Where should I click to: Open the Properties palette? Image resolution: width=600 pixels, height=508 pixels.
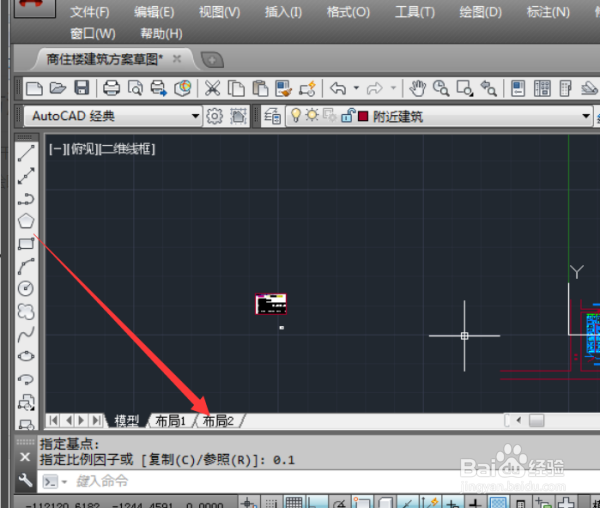[518, 88]
